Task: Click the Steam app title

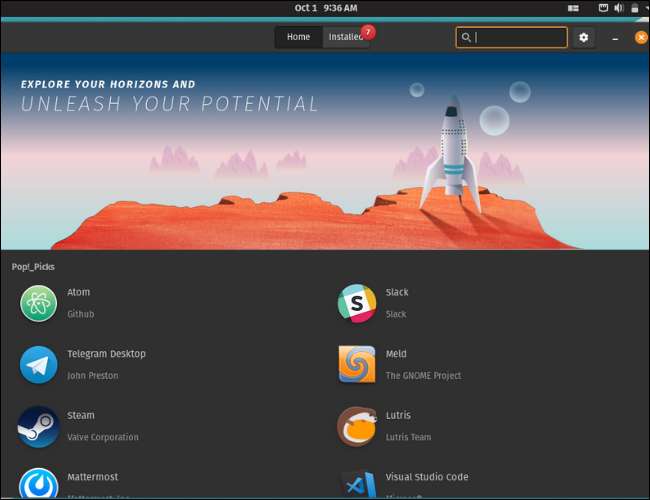Action: click(81, 415)
